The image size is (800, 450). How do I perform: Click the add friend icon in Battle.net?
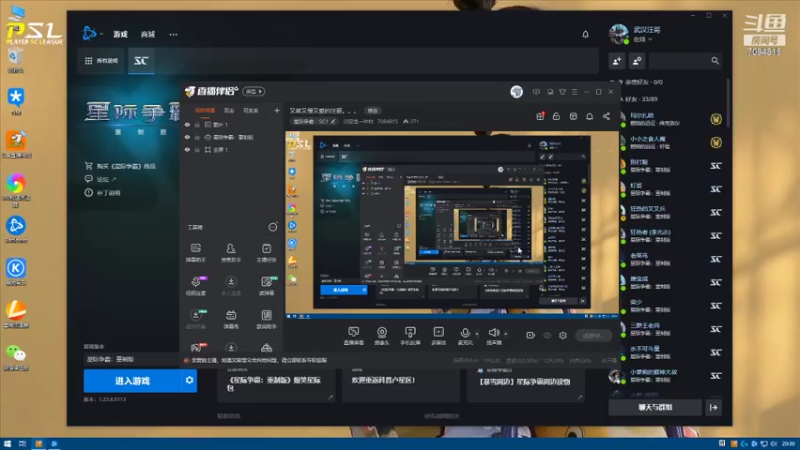(x=617, y=61)
